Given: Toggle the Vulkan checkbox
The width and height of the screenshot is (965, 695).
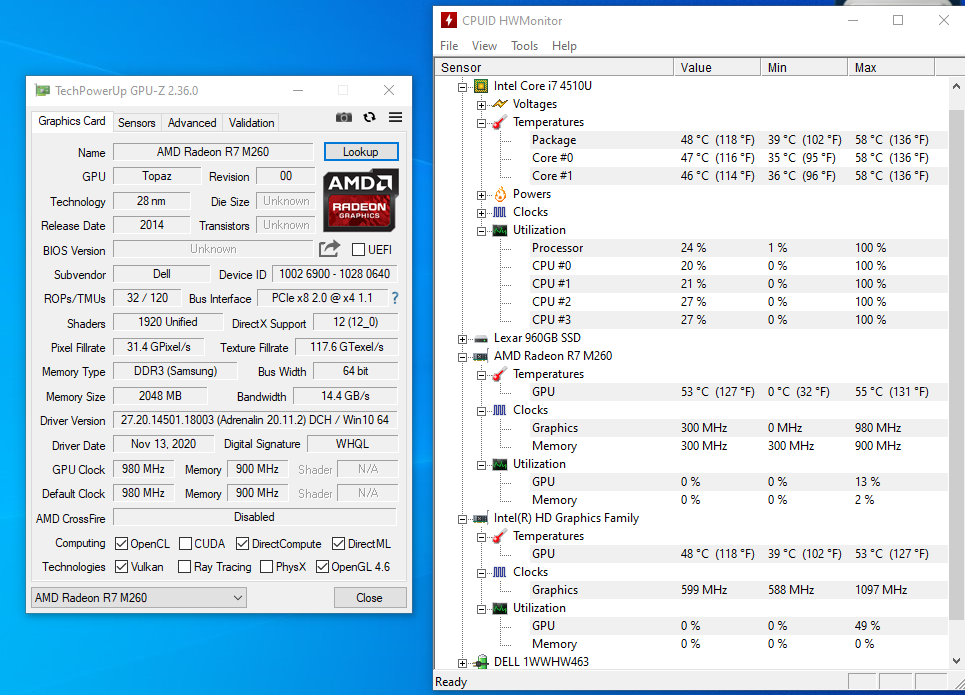Looking at the screenshot, I should pos(121,566).
